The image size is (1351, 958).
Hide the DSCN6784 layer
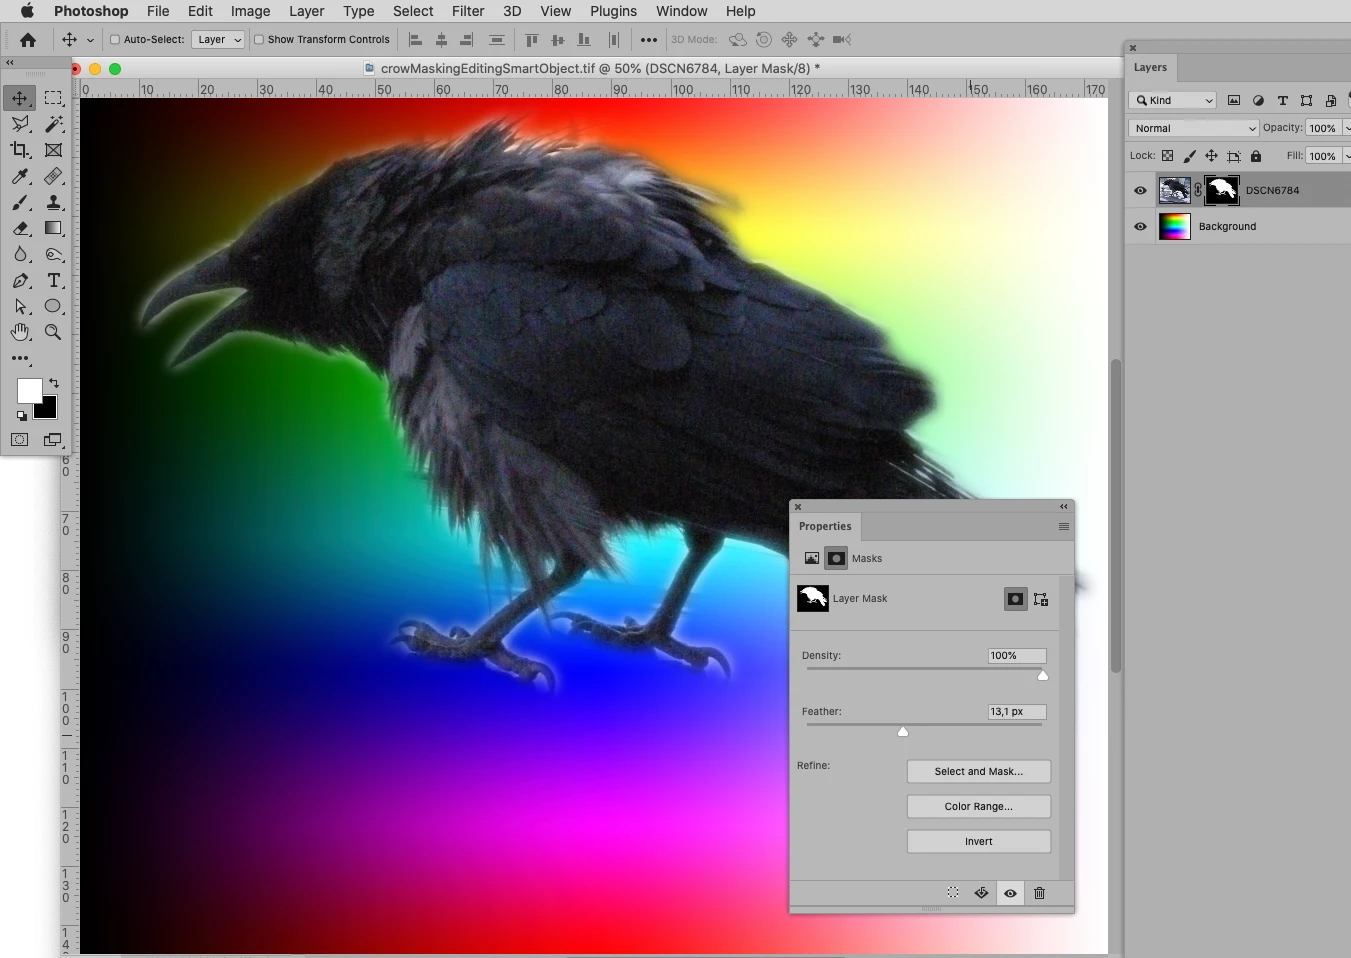pyautogui.click(x=1140, y=190)
